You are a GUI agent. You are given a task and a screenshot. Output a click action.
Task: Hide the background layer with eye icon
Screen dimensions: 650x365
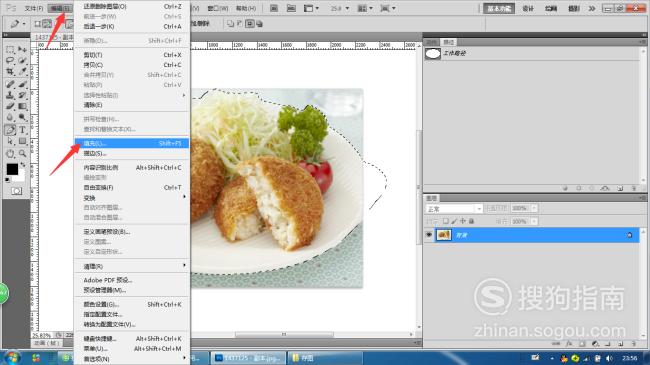429,235
